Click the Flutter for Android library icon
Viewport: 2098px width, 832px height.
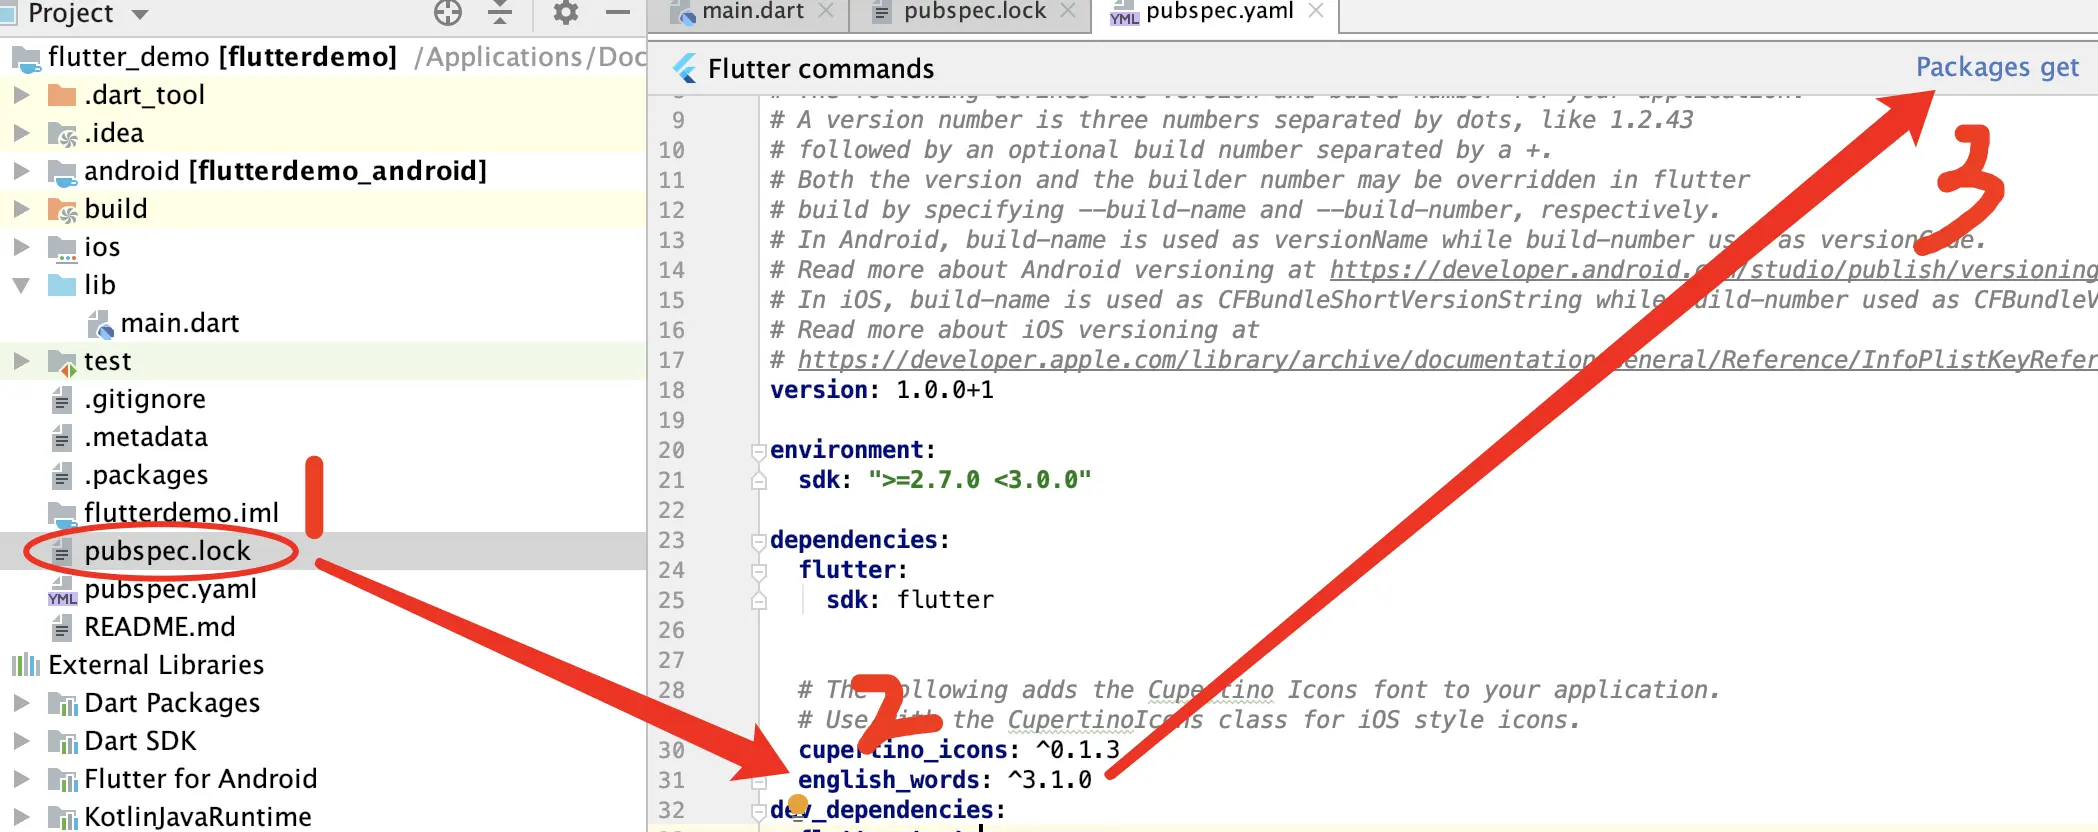point(62,780)
